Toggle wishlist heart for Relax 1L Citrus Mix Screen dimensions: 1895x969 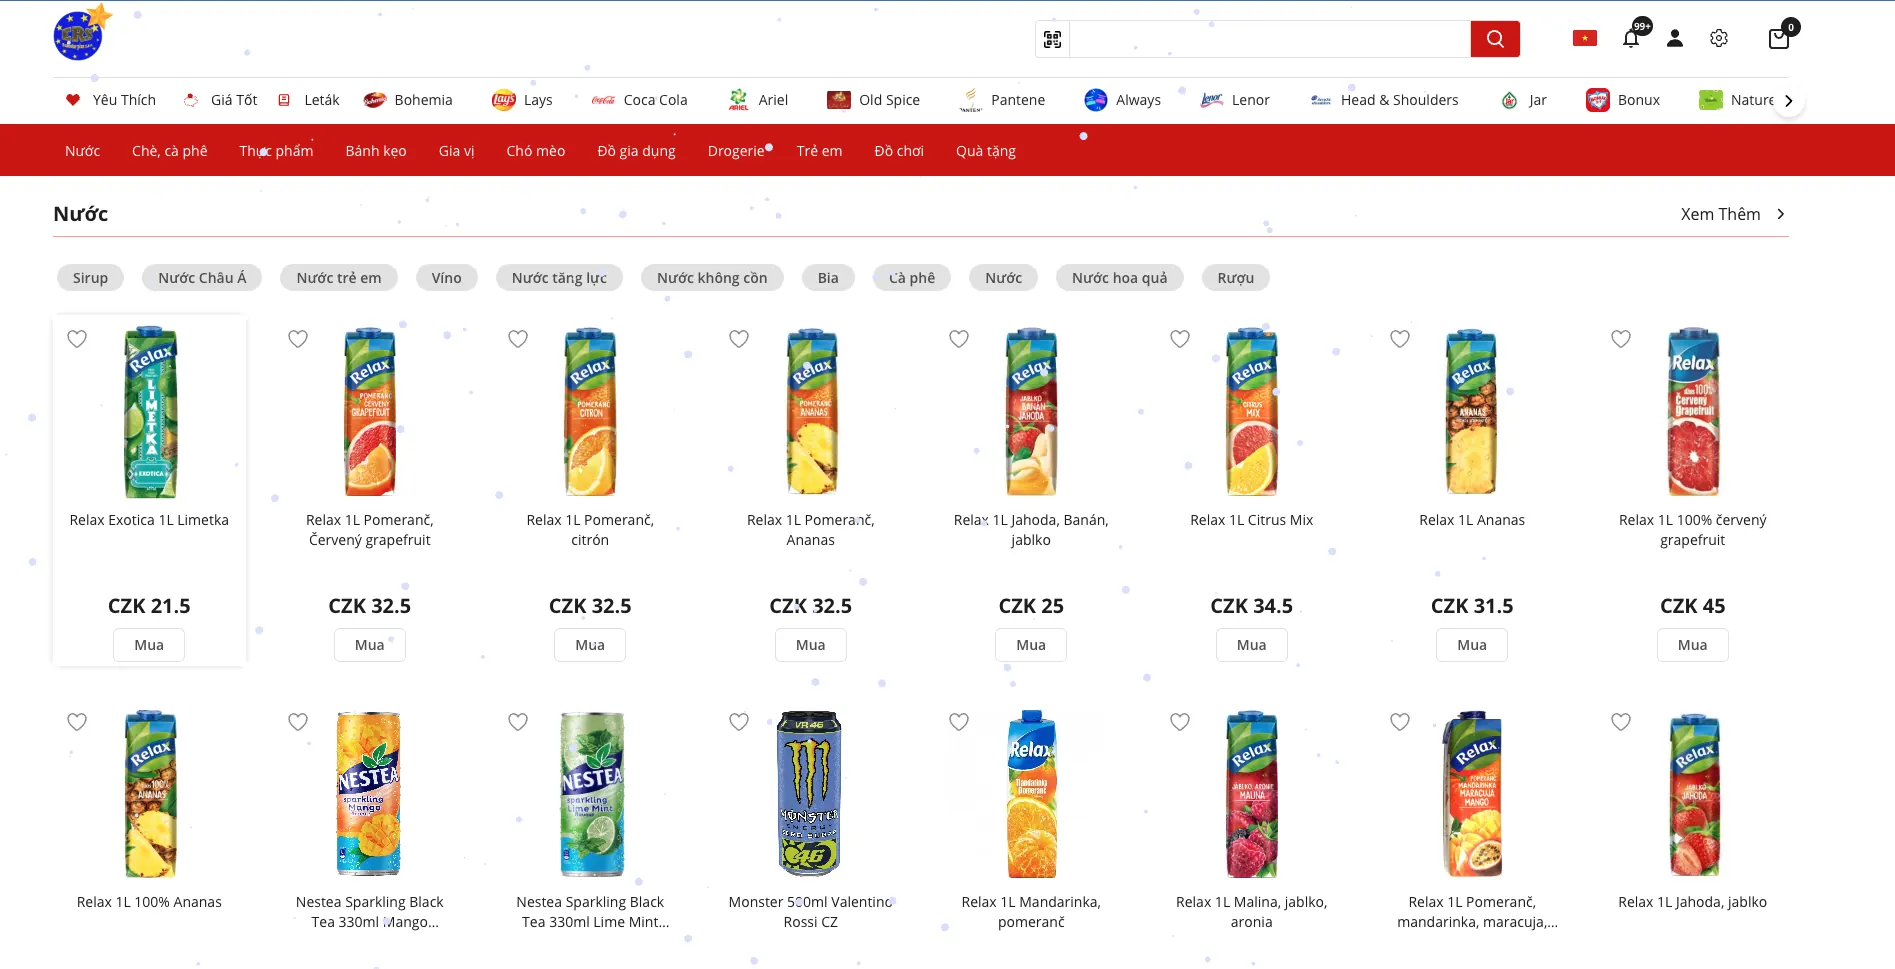pos(1180,339)
